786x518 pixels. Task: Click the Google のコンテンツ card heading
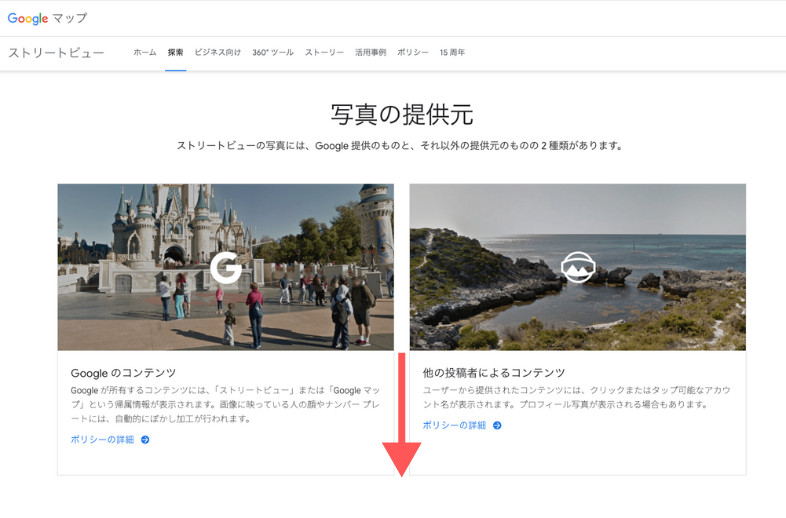(x=123, y=373)
